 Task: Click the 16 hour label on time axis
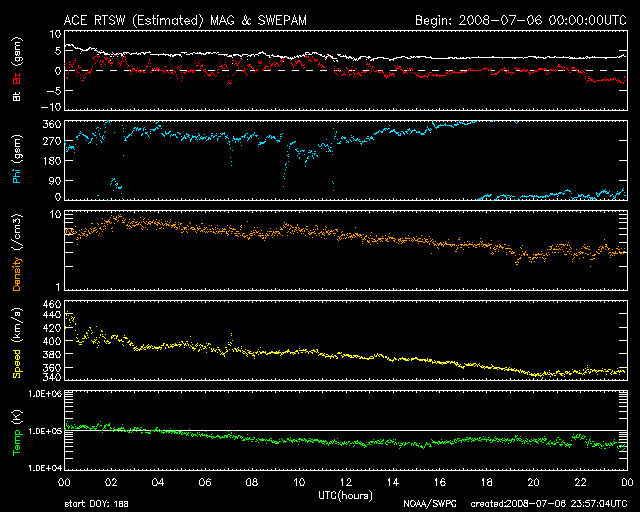point(440,482)
